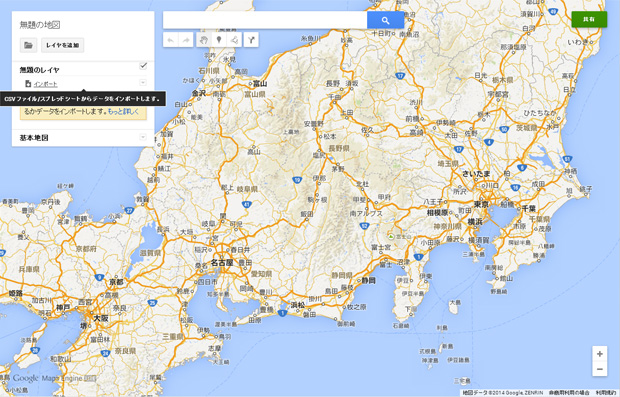Click the いわき label on the map
The image size is (620, 397).
578,42
